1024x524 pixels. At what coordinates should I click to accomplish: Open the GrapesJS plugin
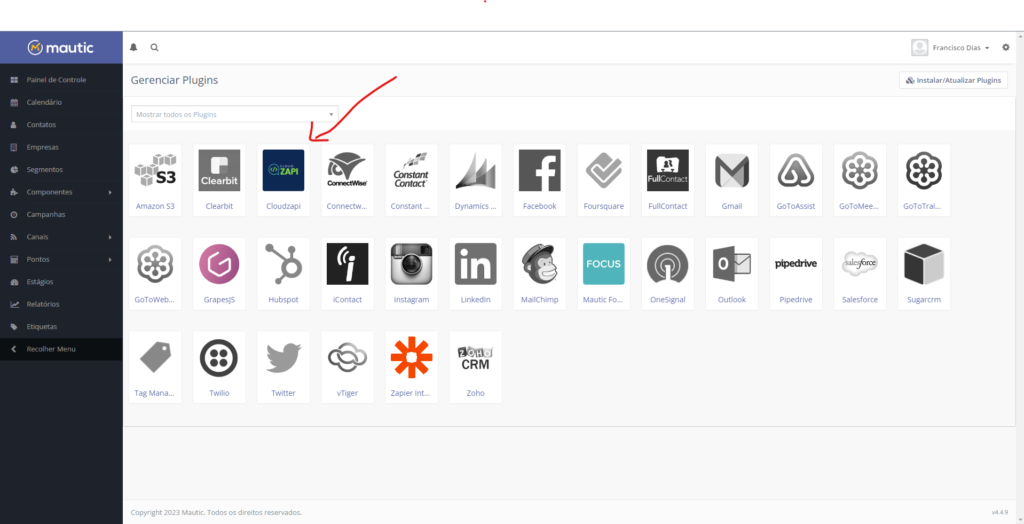click(x=219, y=274)
